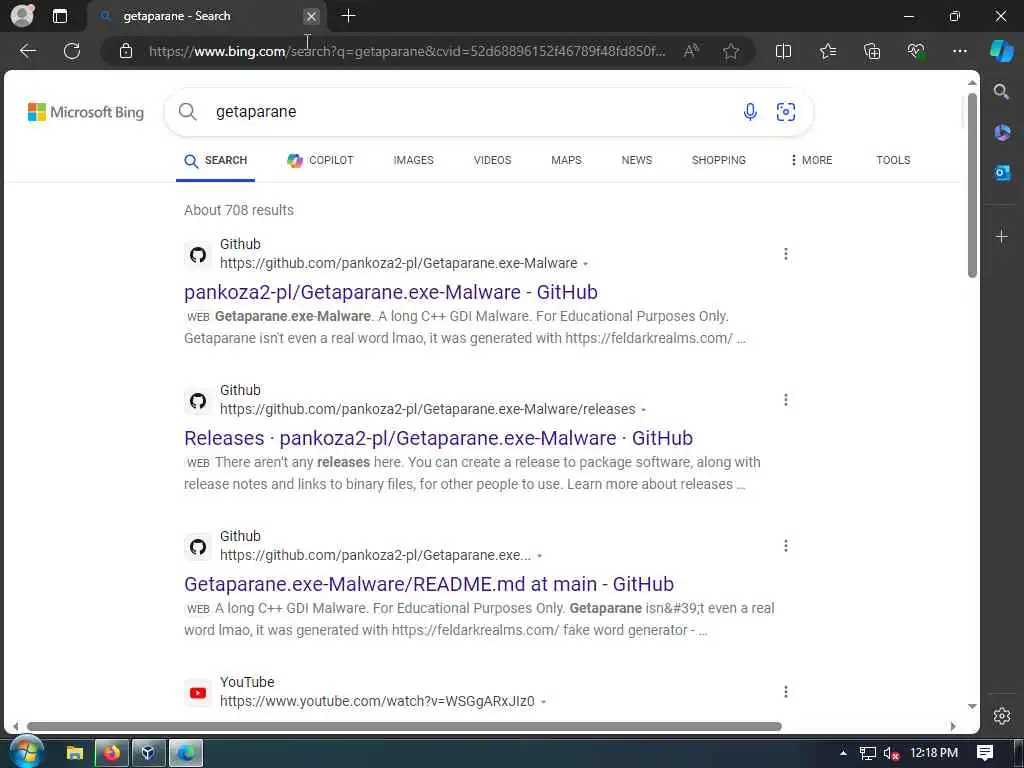The width and height of the screenshot is (1024, 768).
Task: Add a new sidebar app with plus
Action: [x=1002, y=236]
